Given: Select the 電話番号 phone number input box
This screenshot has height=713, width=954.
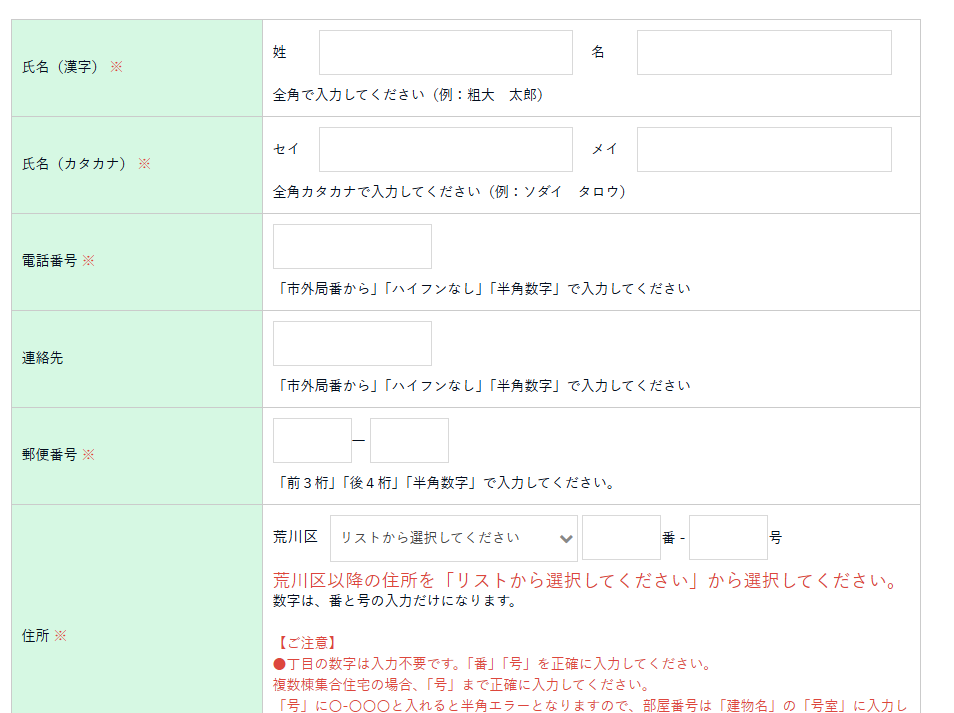Looking at the screenshot, I should click(x=352, y=247).
